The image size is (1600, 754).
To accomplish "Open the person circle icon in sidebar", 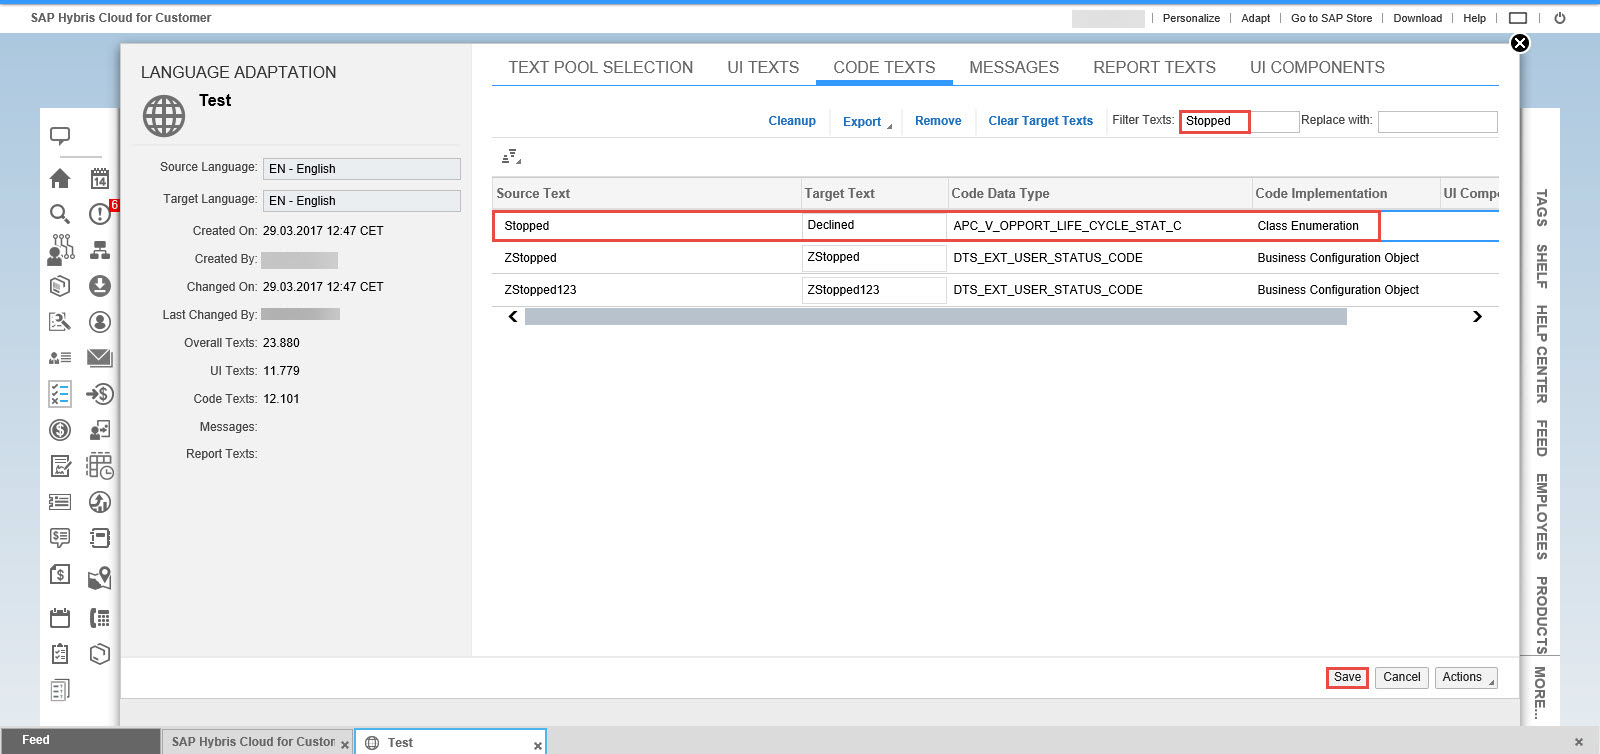I will [x=100, y=322].
